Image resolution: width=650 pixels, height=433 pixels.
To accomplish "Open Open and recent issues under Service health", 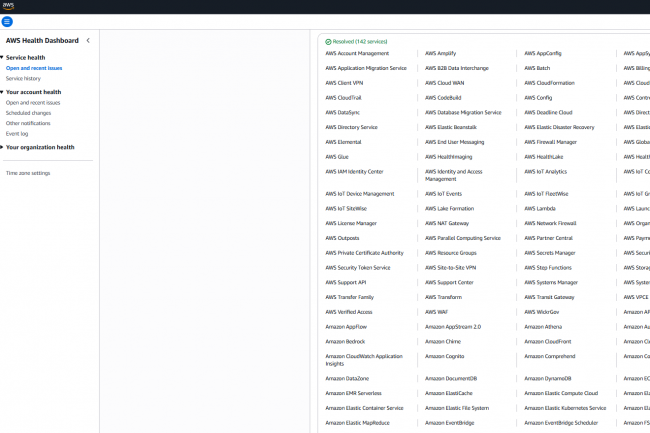I will 34,68.
